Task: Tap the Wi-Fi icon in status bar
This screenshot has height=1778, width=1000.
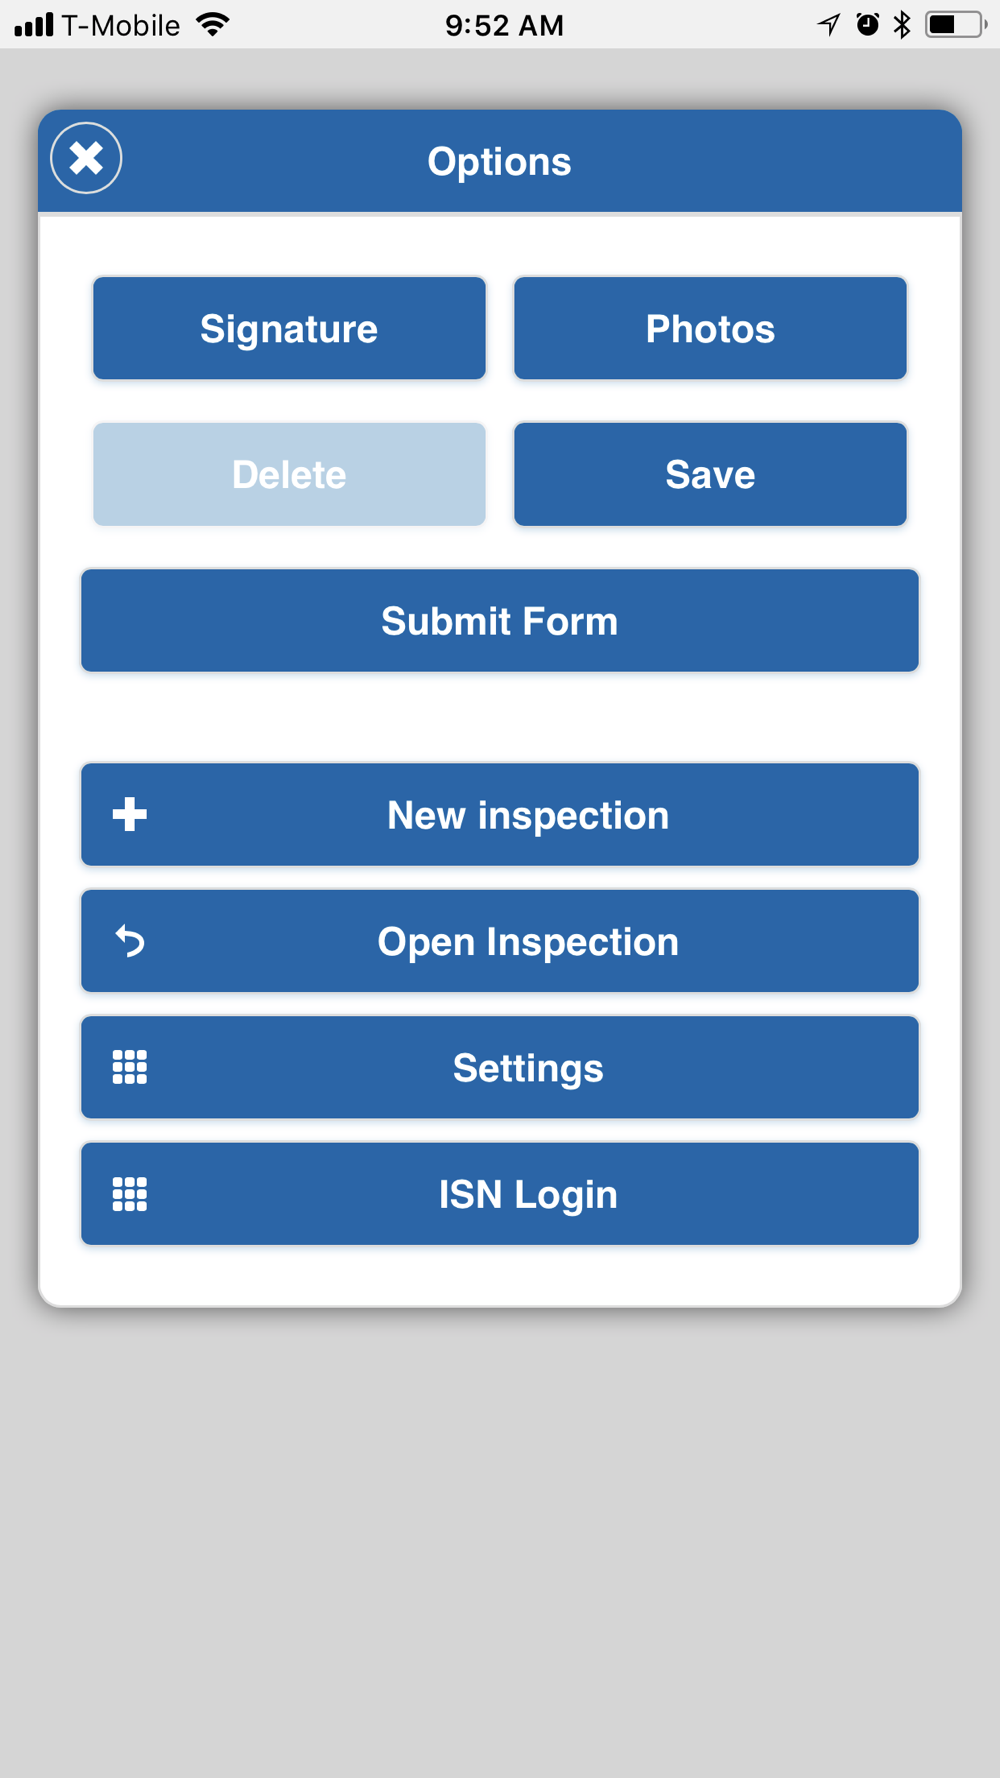Action: (x=213, y=24)
